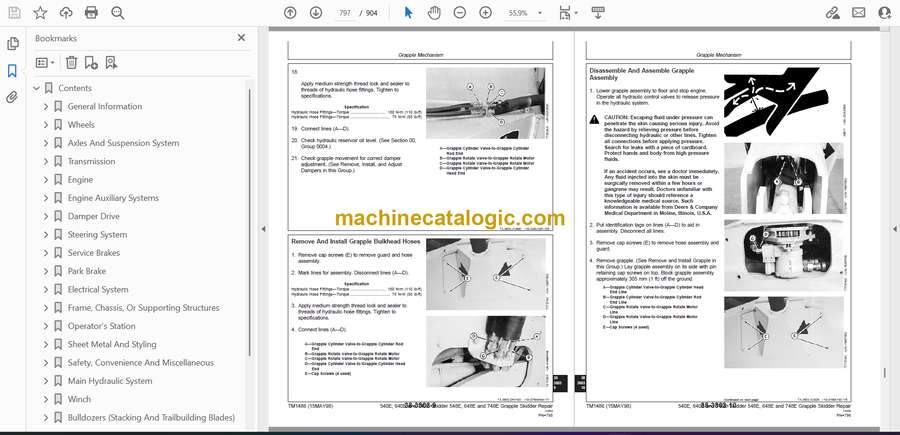Viewport: 900px width, 435px height.
Task: Jump to Main Hydraulic System bookmark
Action: coord(110,380)
